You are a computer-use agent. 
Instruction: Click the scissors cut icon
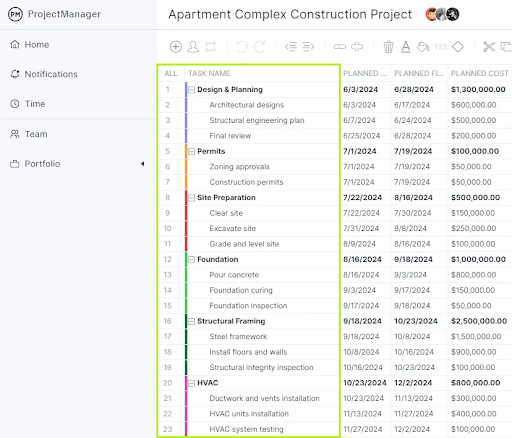click(x=489, y=47)
